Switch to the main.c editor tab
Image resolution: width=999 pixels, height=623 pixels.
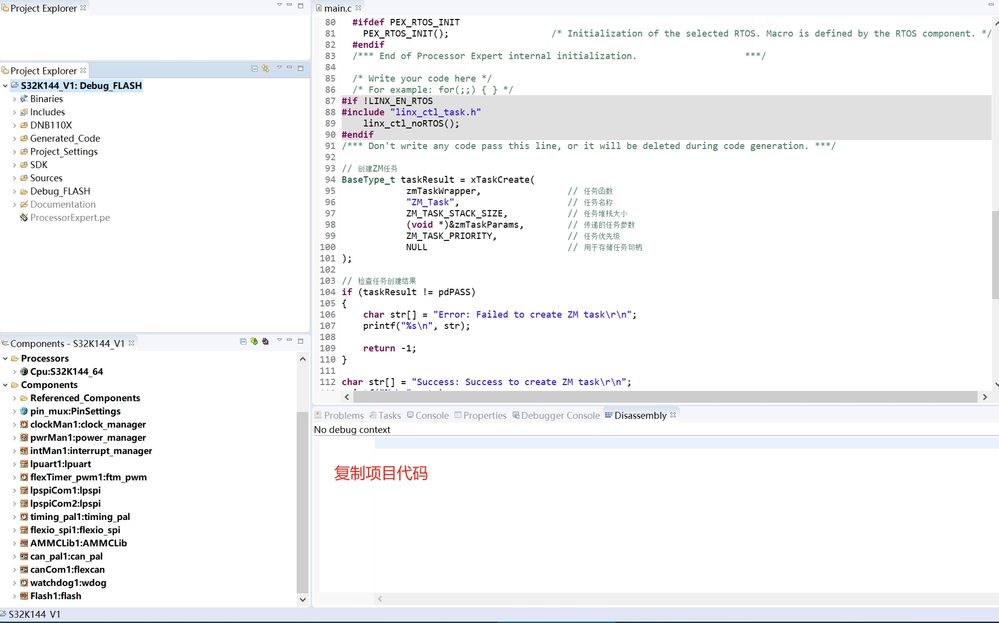click(x=338, y=8)
